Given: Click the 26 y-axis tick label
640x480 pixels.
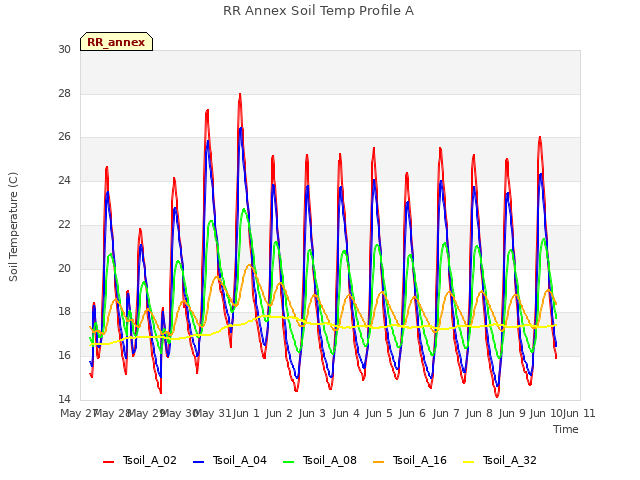Looking at the screenshot, I should tap(64, 137).
